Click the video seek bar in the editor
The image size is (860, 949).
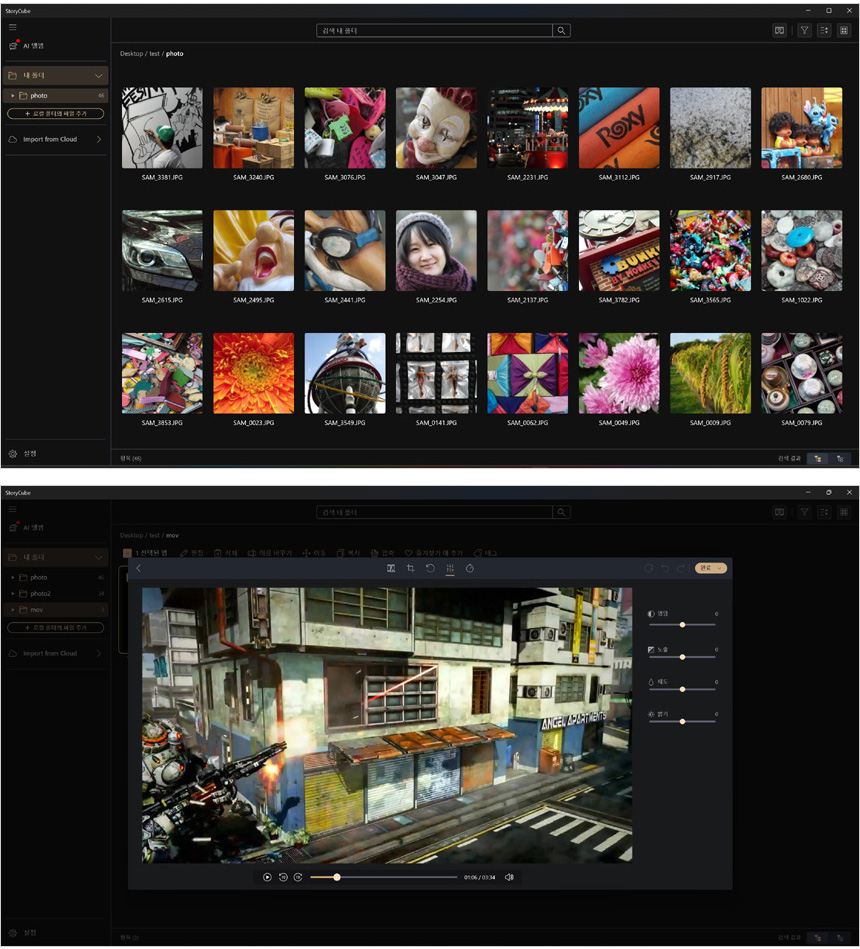(x=384, y=877)
